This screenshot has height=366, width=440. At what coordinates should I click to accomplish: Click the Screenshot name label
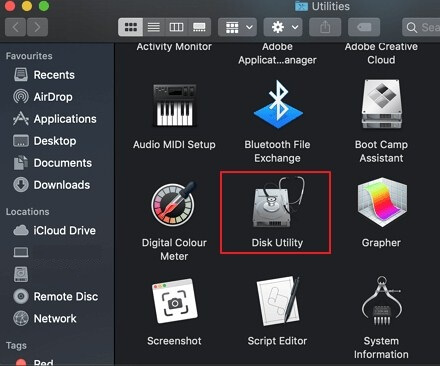tap(174, 341)
